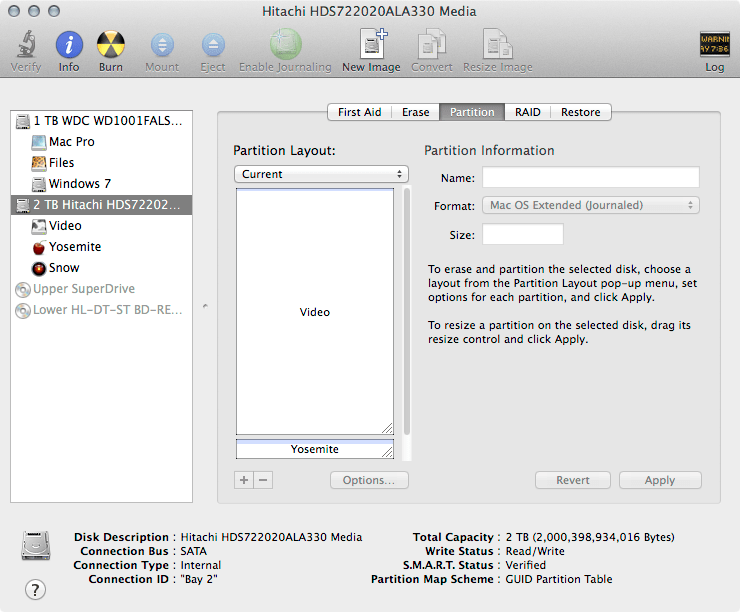Image resolution: width=740 pixels, height=612 pixels.
Task: Click the Apply button
Action: [660, 480]
